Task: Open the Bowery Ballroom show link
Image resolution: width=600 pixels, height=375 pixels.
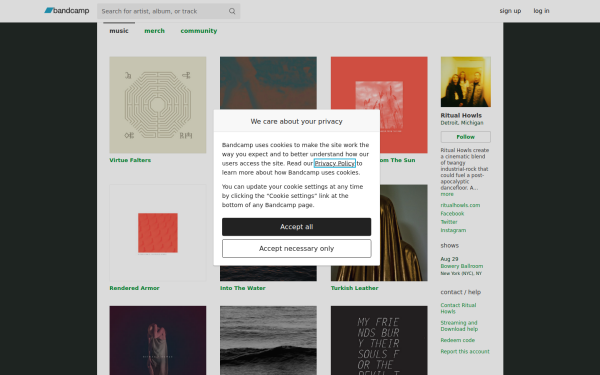Action: 461,266
